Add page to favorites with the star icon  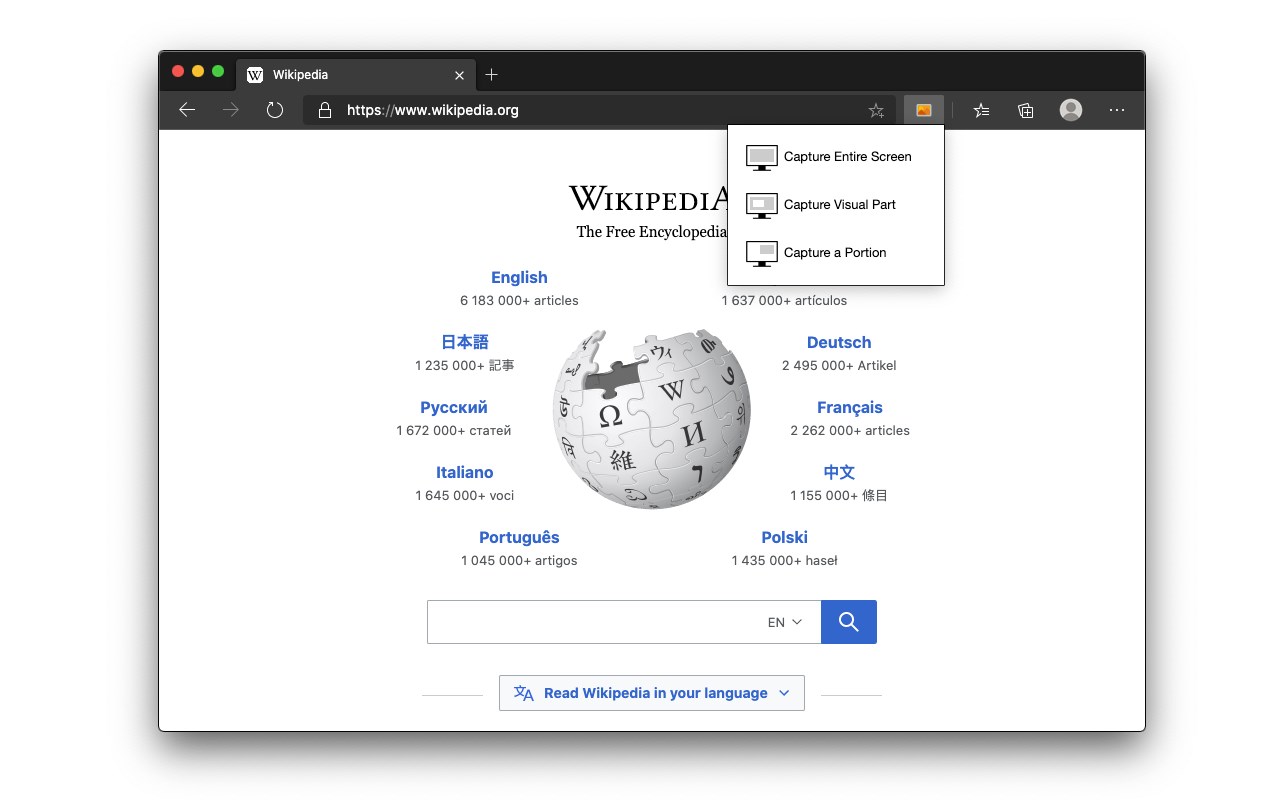pyautogui.click(x=876, y=110)
